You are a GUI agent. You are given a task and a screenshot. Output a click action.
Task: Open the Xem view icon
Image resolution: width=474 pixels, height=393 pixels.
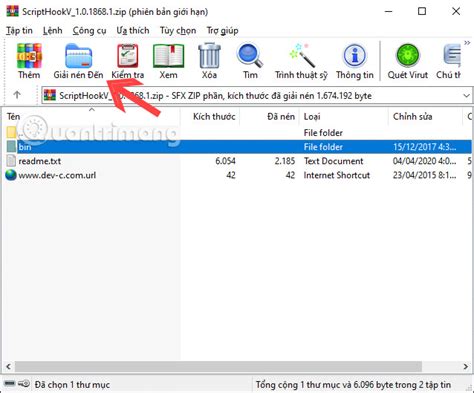tap(168, 56)
